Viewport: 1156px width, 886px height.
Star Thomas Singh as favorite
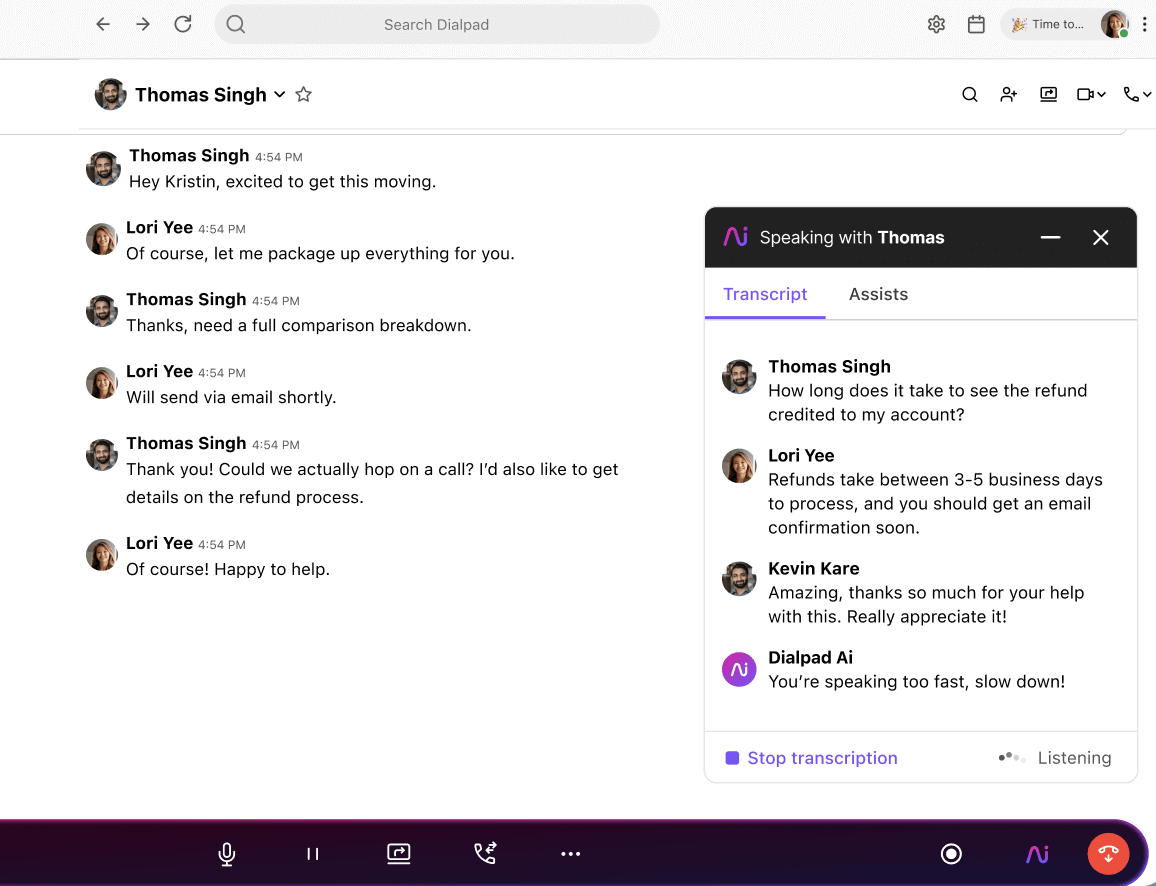tap(304, 95)
